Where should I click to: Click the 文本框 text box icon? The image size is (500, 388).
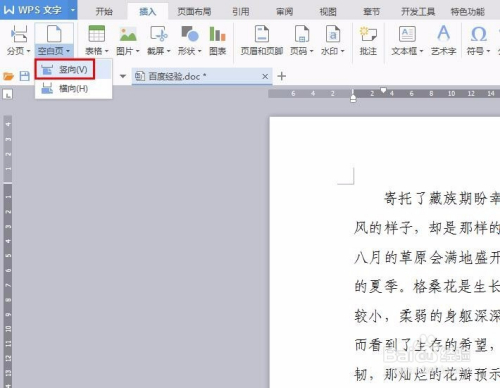pos(407,34)
